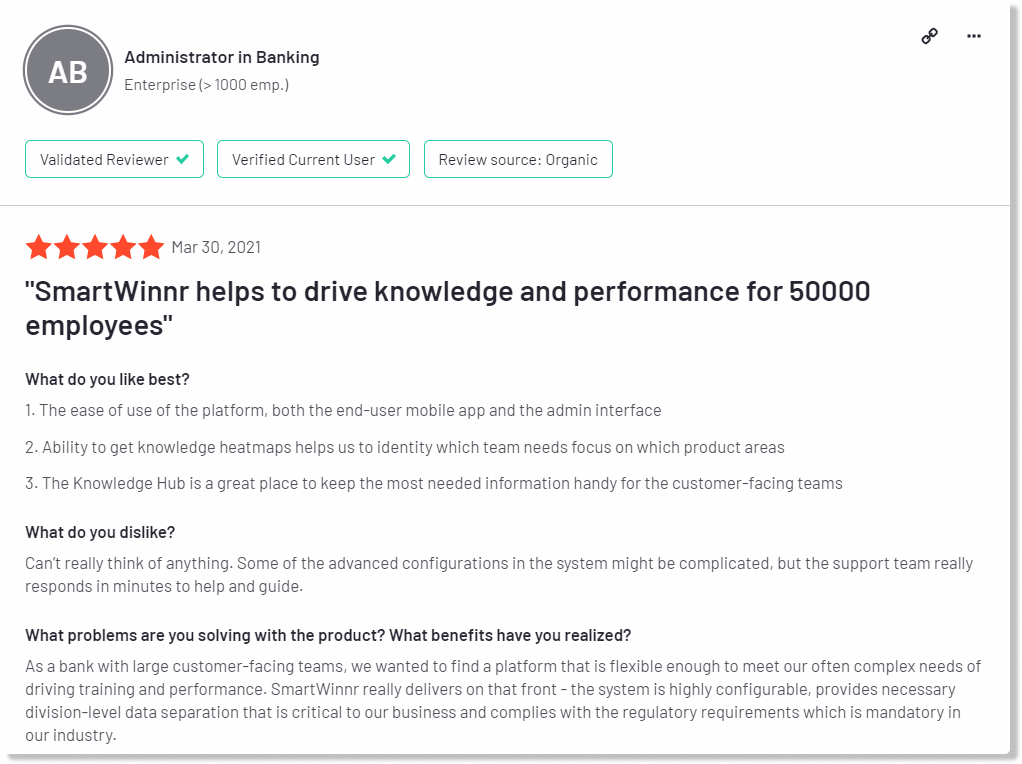Click the knowledge heatmaps list item text
Viewport: 1022px width, 764px height.
[405, 448]
